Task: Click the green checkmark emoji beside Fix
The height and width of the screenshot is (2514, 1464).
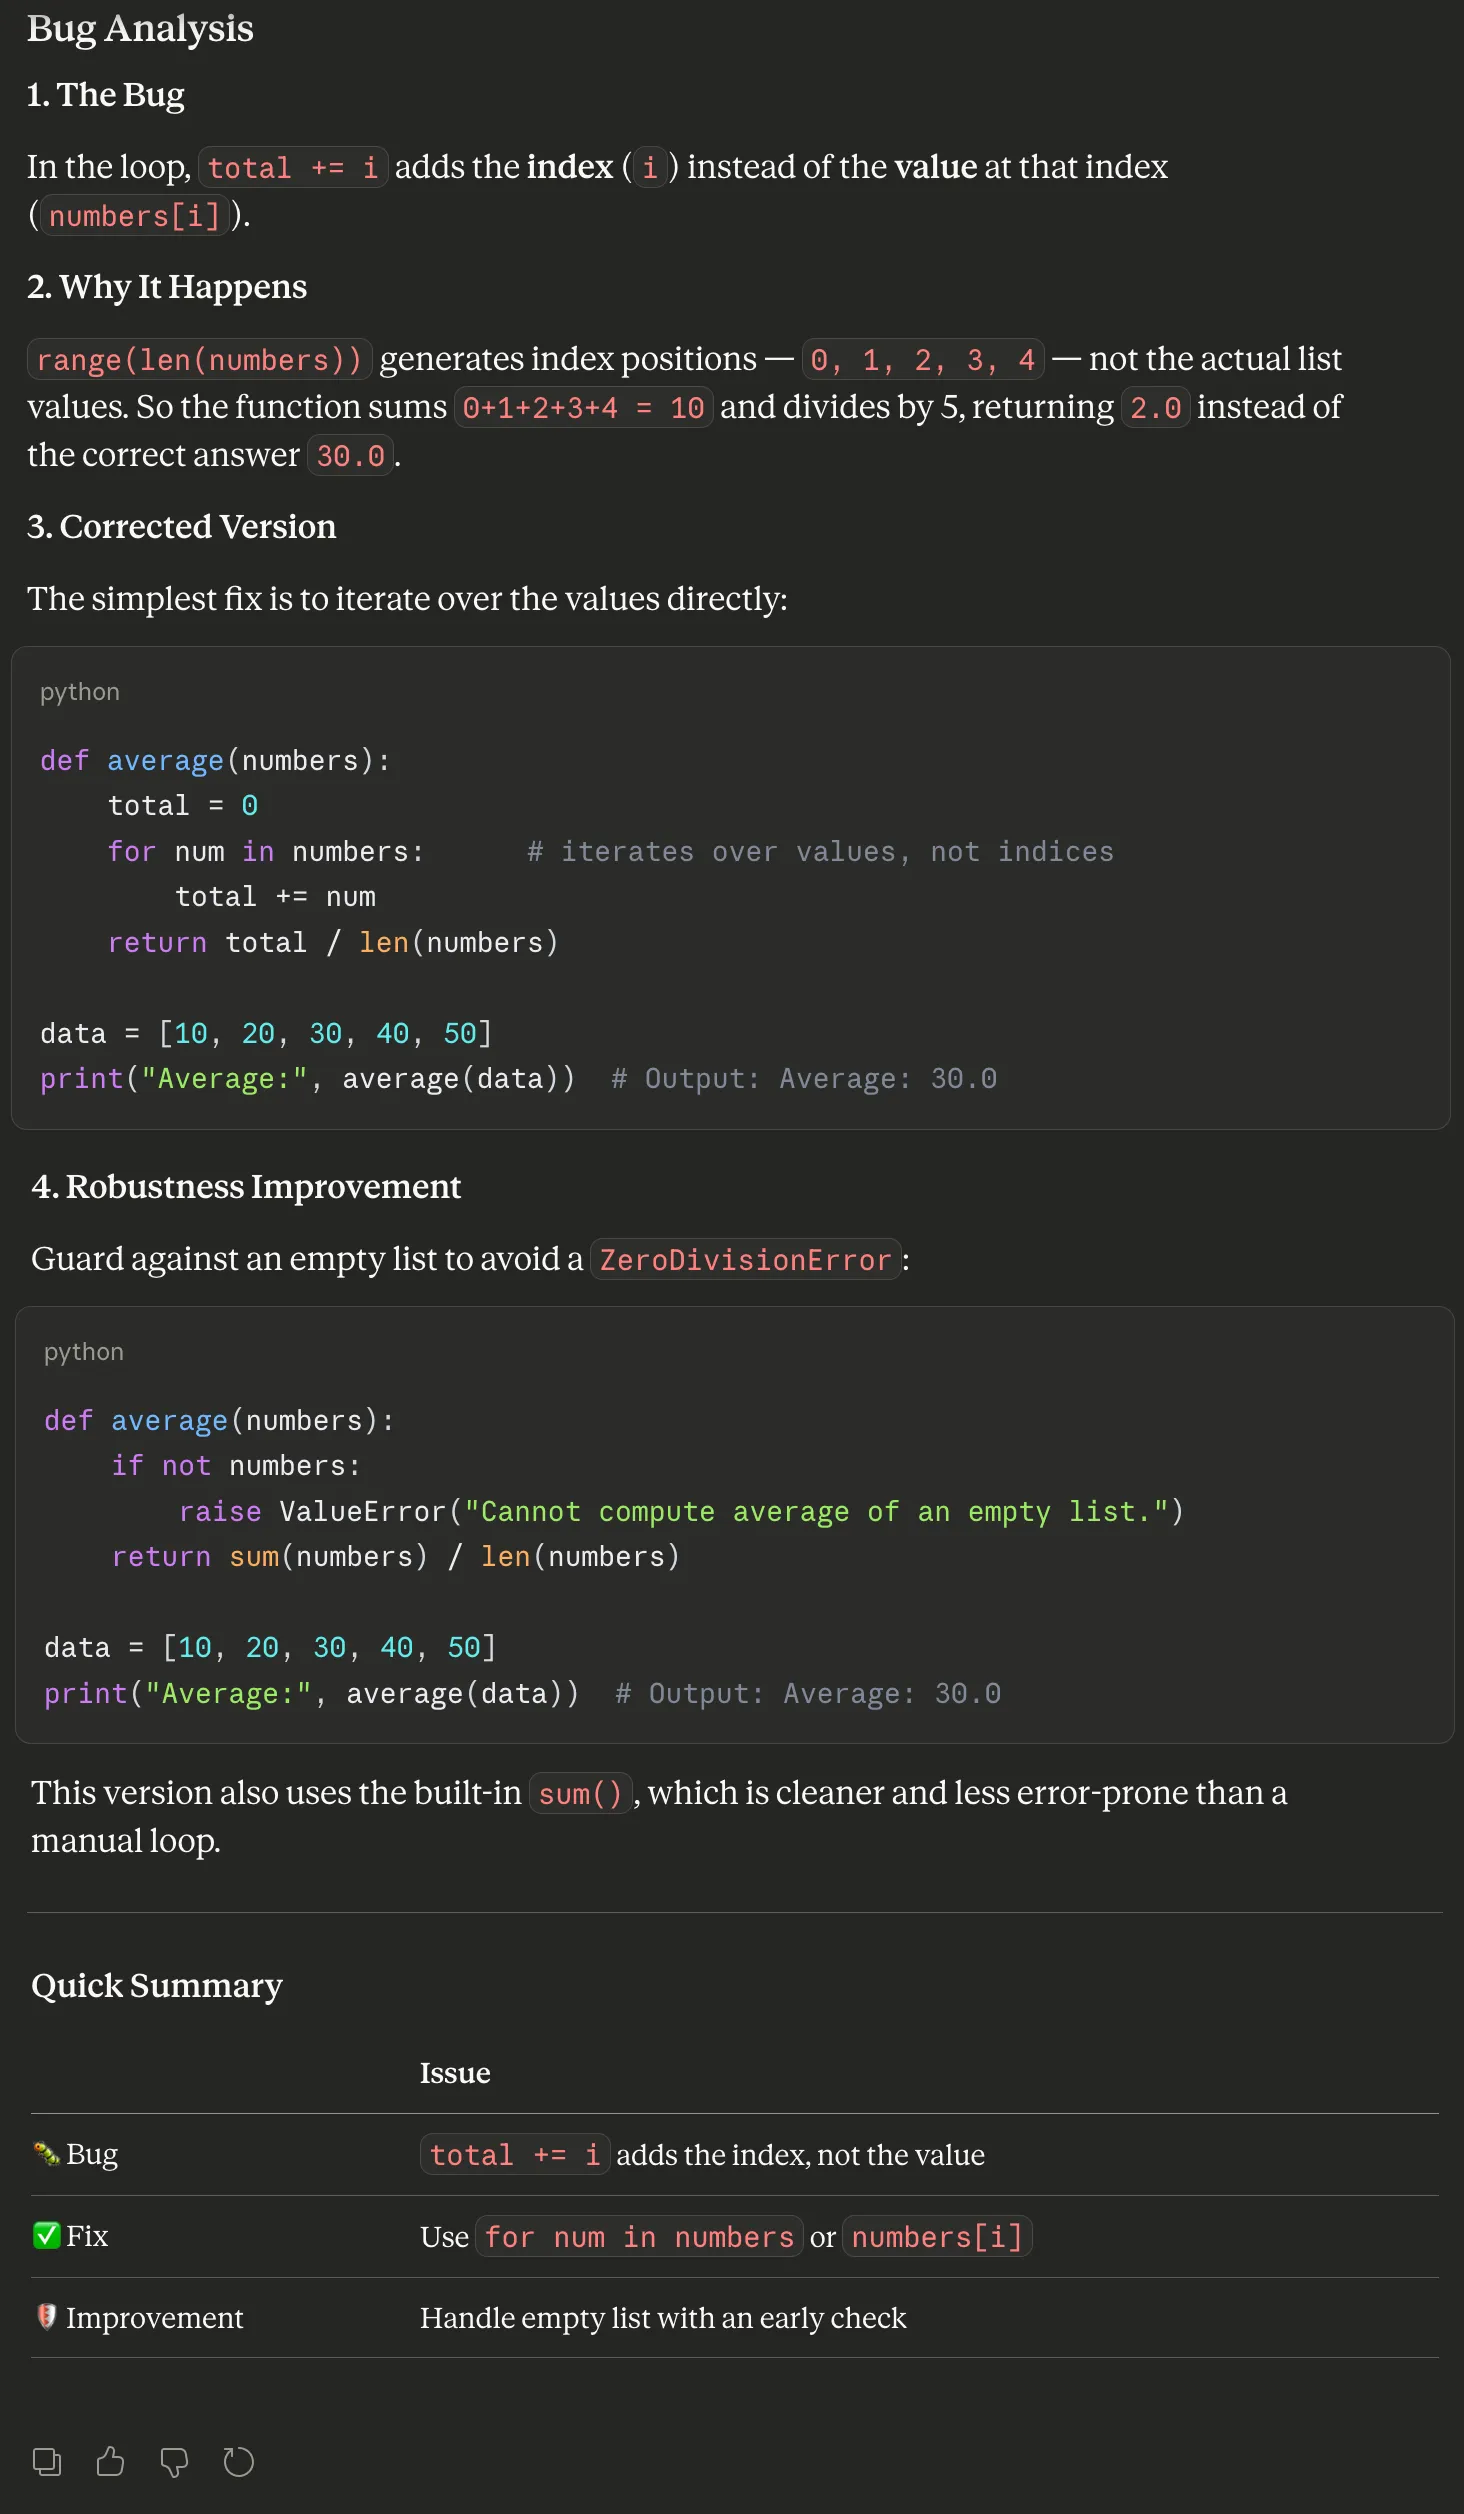Action: [46, 2235]
